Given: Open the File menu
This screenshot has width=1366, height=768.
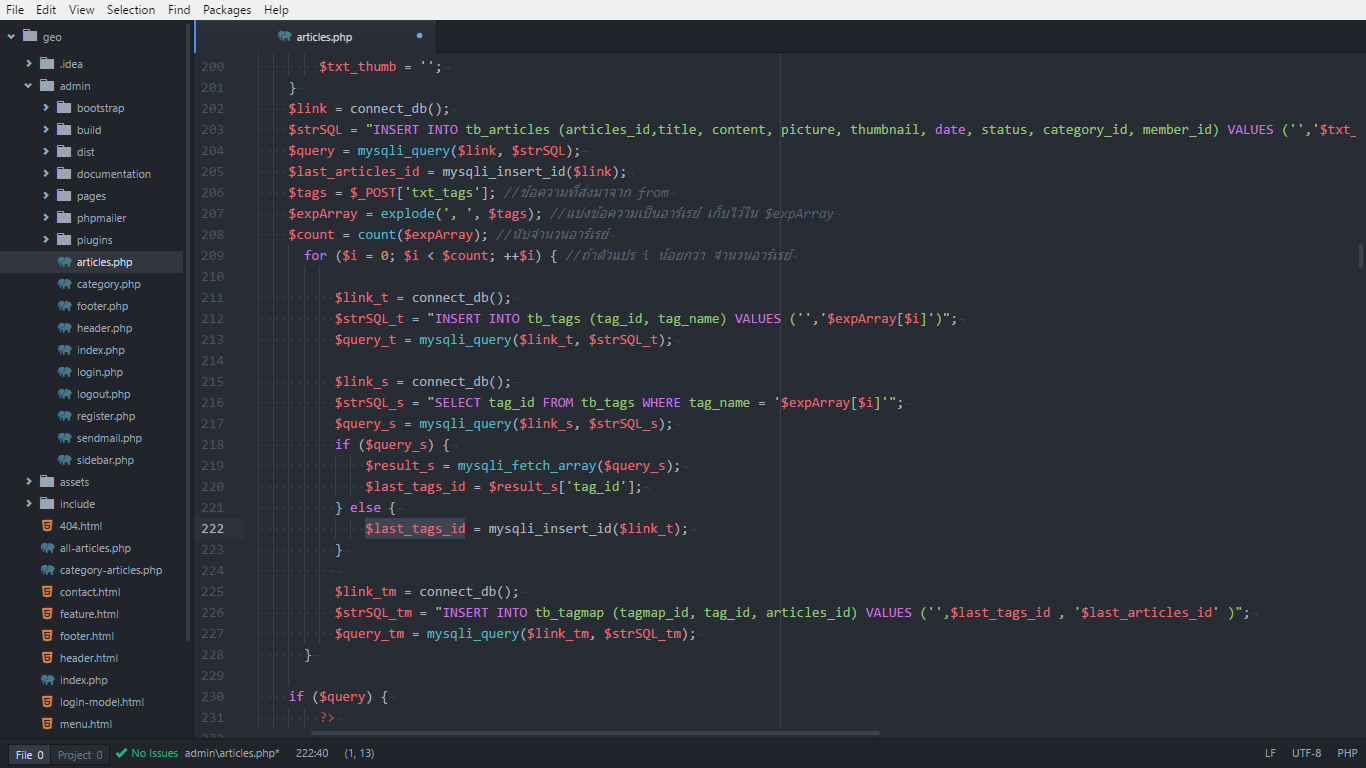Looking at the screenshot, I should coord(15,10).
